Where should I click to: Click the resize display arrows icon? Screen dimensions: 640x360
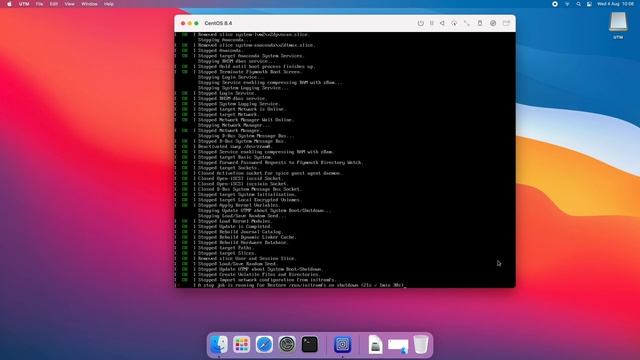point(467,23)
